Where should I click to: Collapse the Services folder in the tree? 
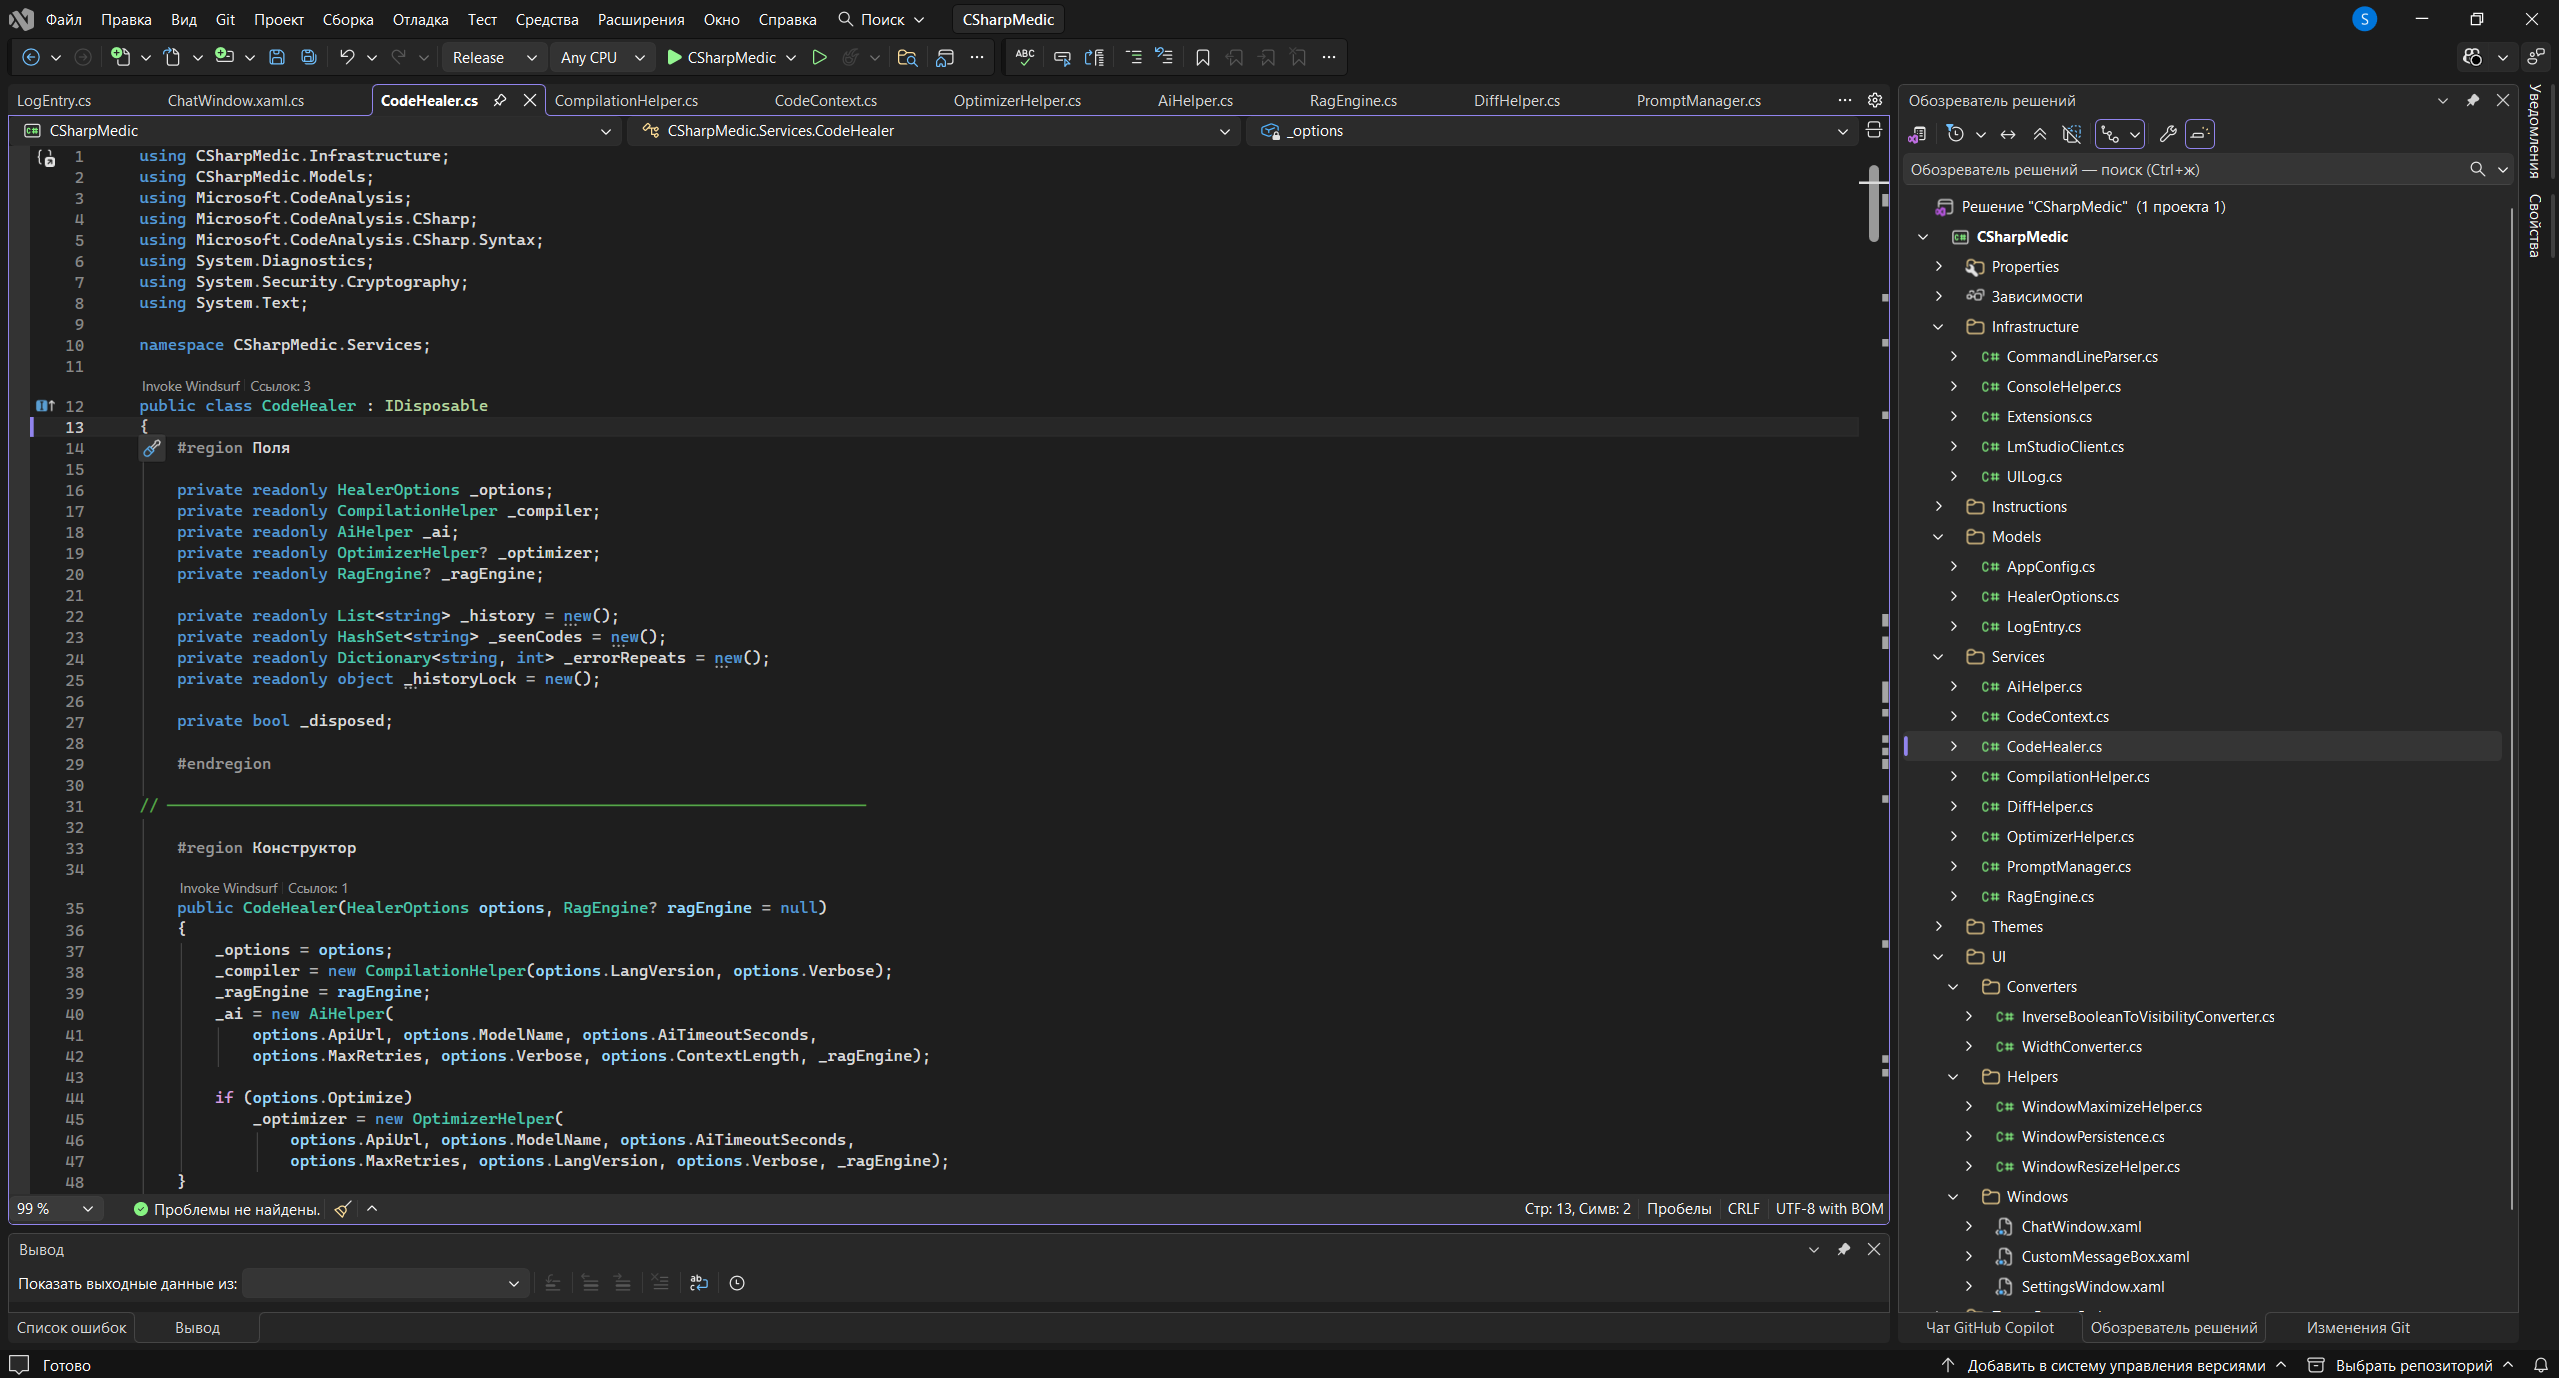point(1938,657)
